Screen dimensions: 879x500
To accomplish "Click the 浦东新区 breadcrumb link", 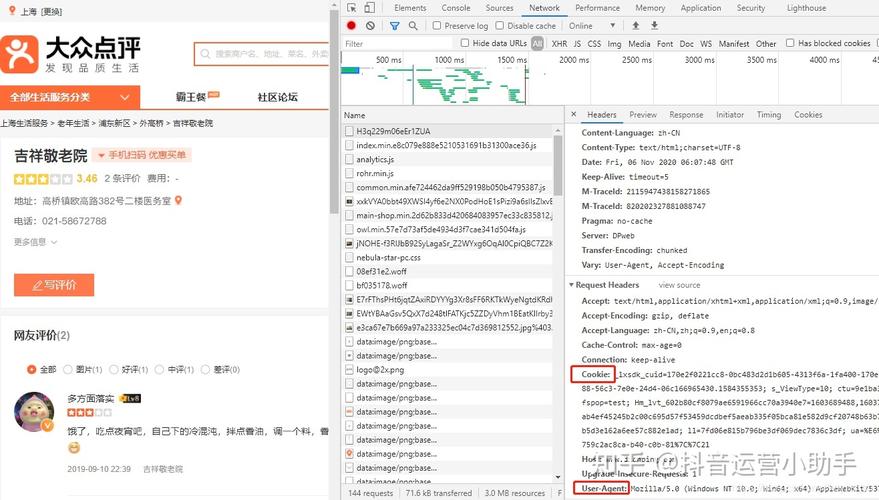I will 114,123.
